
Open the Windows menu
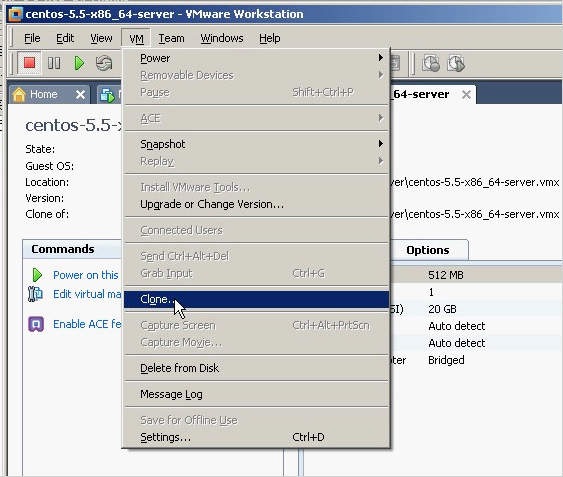[222, 38]
